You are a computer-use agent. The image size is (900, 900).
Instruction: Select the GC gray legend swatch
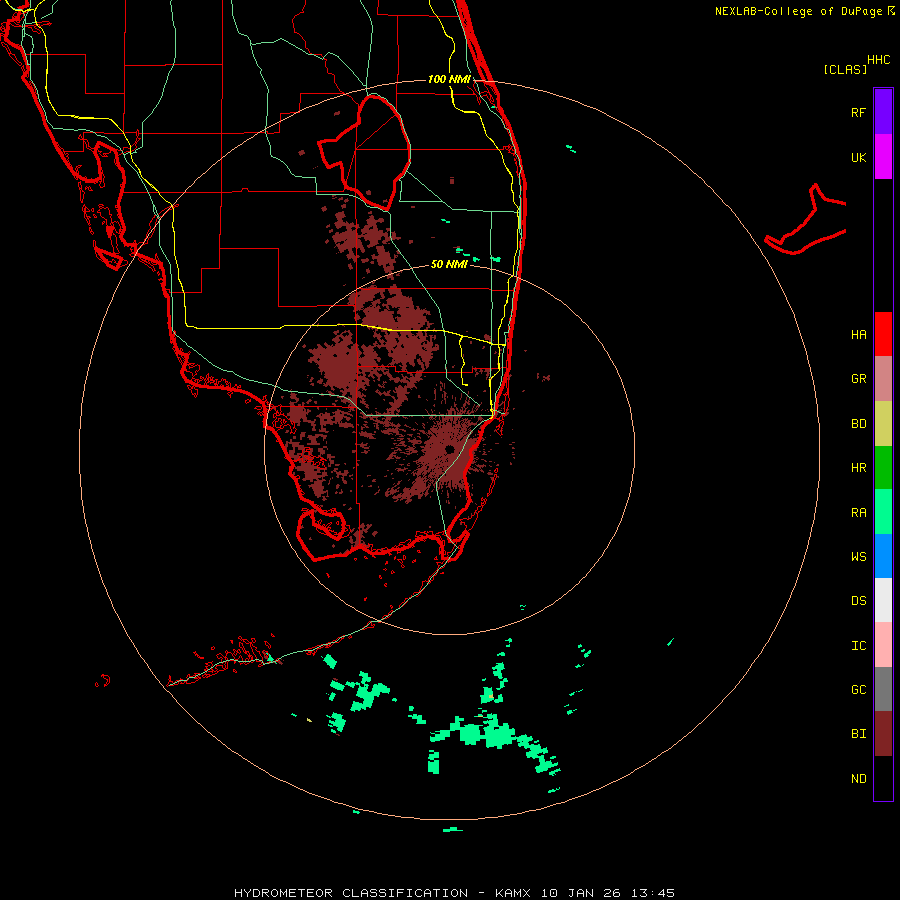coord(883,689)
